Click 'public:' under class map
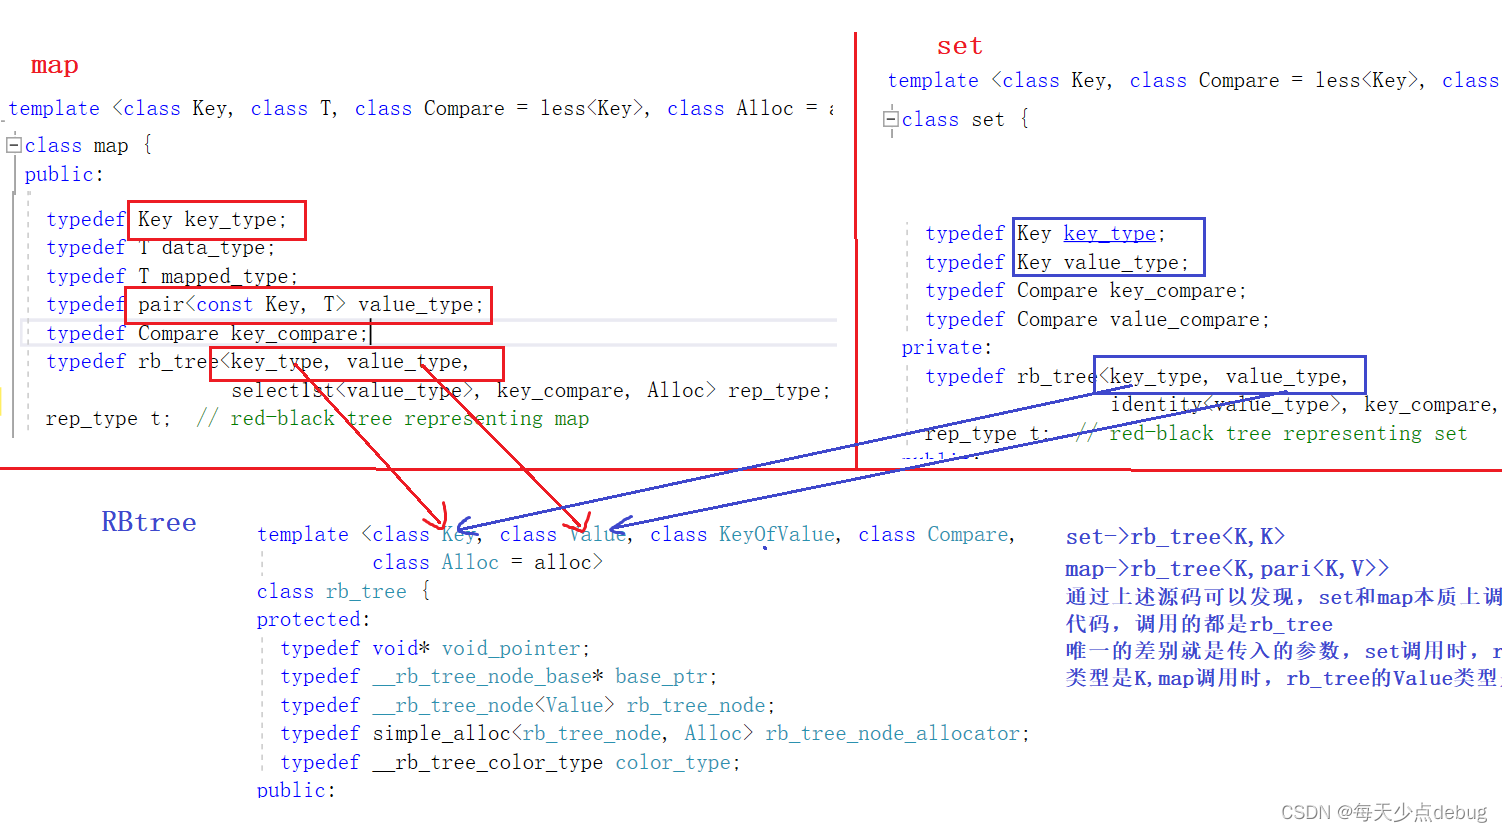Screen dimensions: 1502x832 64,174
